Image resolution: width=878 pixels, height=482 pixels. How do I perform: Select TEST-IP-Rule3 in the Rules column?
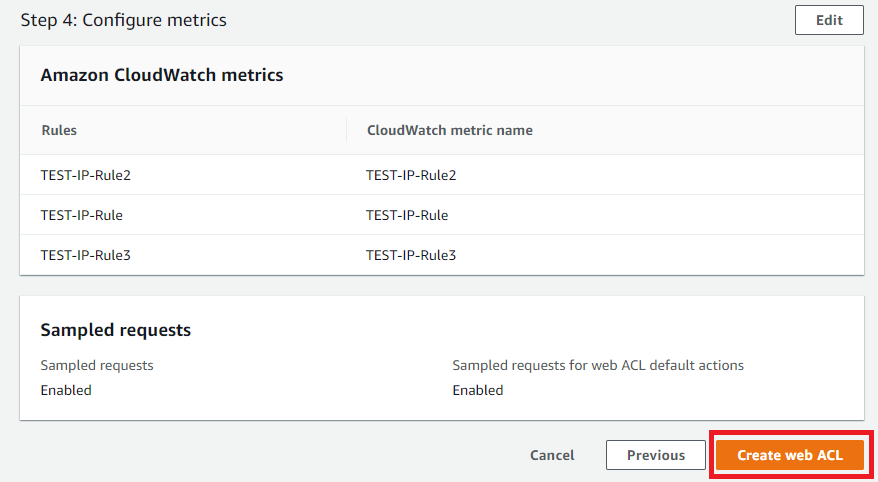86,255
